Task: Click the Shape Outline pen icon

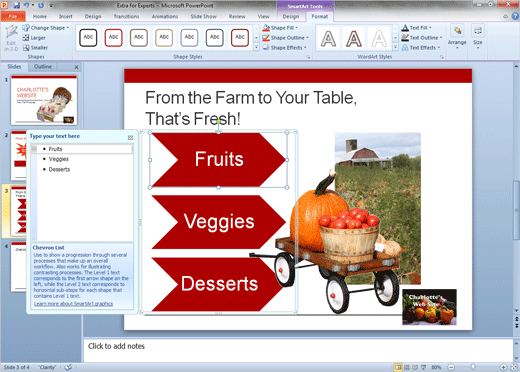Action: (x=266, y=38)
